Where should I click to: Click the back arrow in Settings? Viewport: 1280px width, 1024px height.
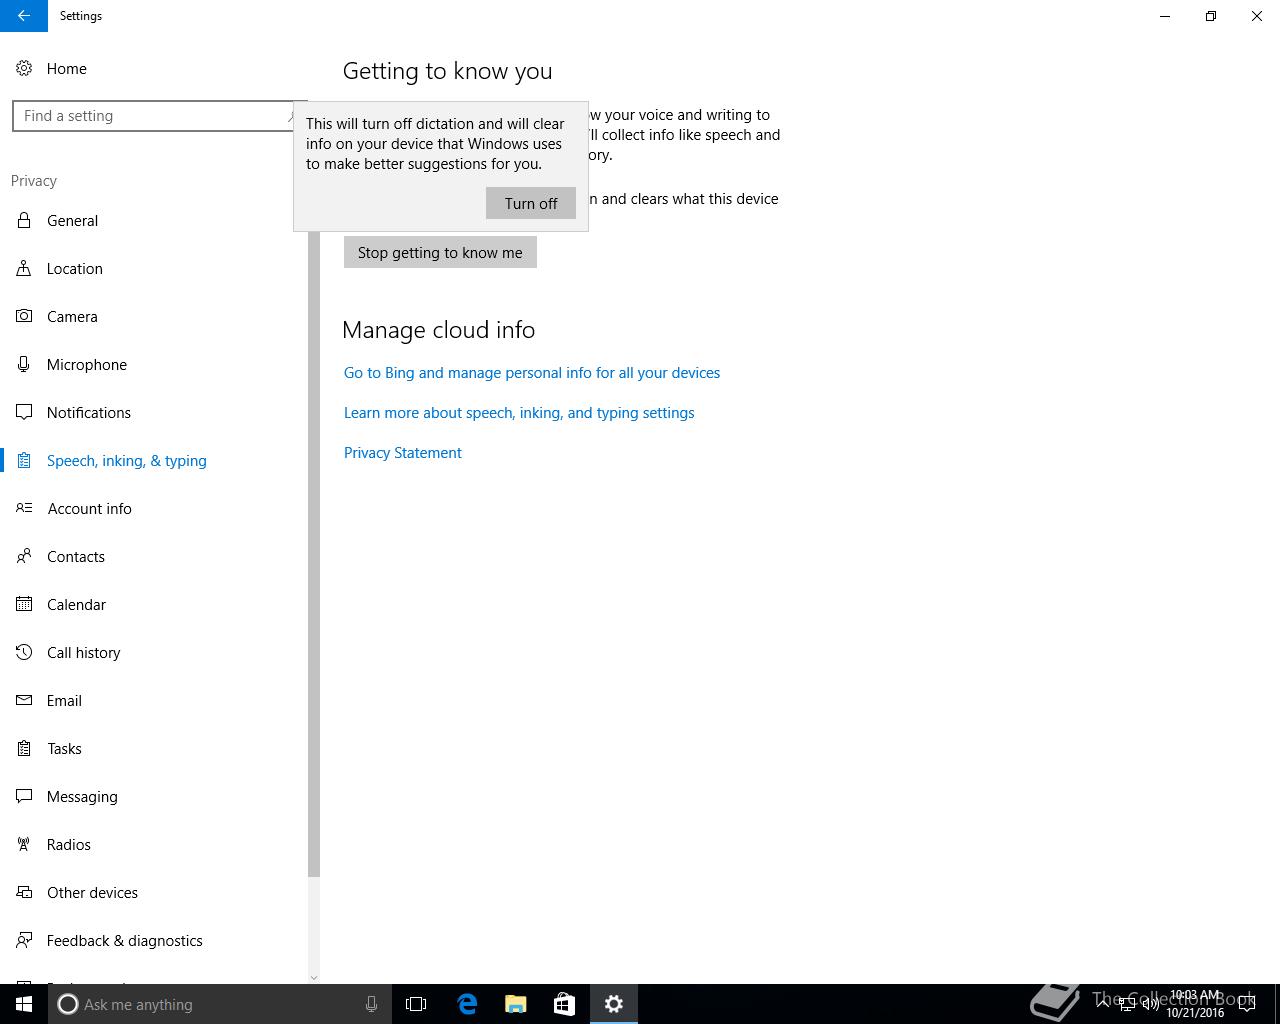coord(24,16)
